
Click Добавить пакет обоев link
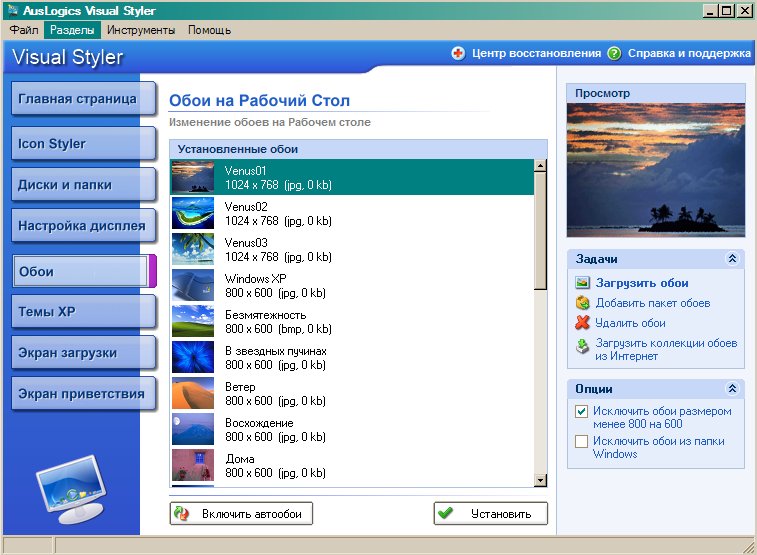click(x=653, y=303)
